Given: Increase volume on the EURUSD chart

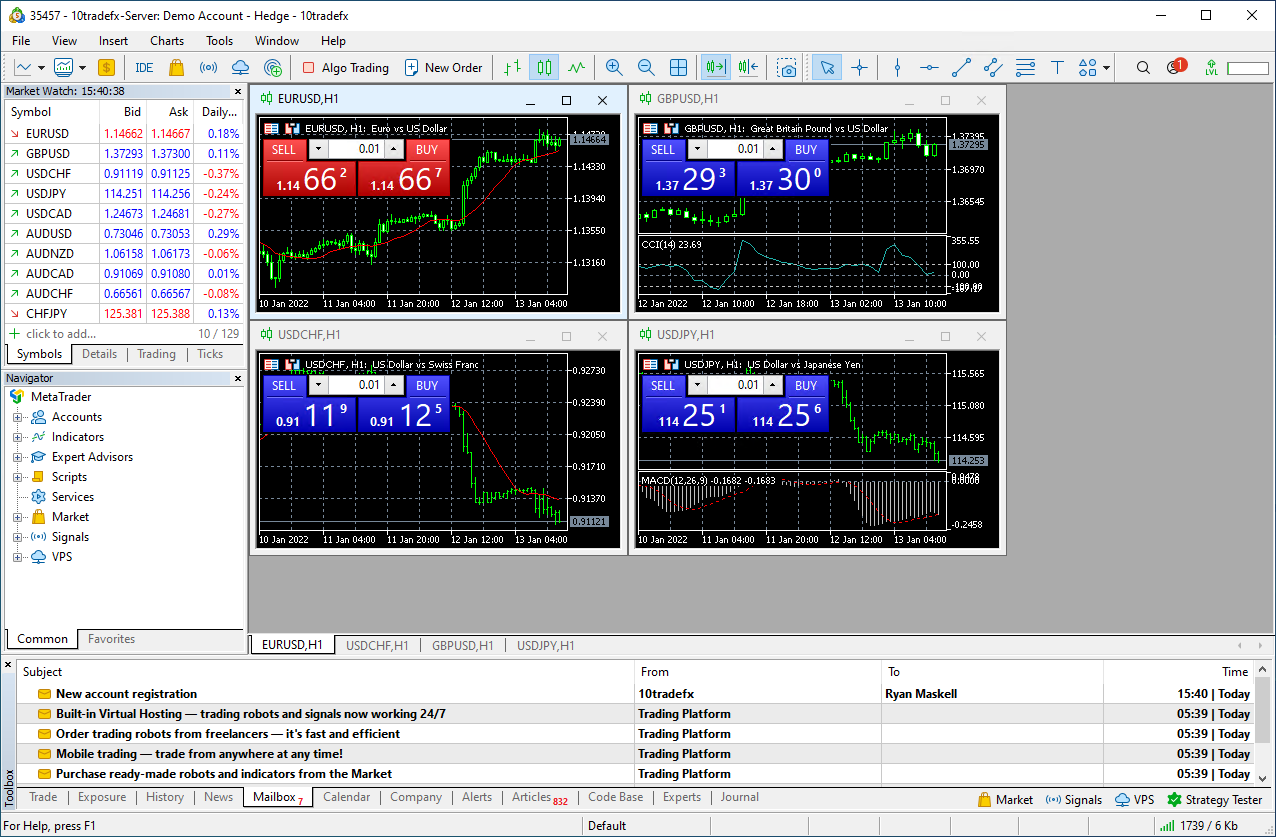Looking at the screenshot, I should (394, 149).
